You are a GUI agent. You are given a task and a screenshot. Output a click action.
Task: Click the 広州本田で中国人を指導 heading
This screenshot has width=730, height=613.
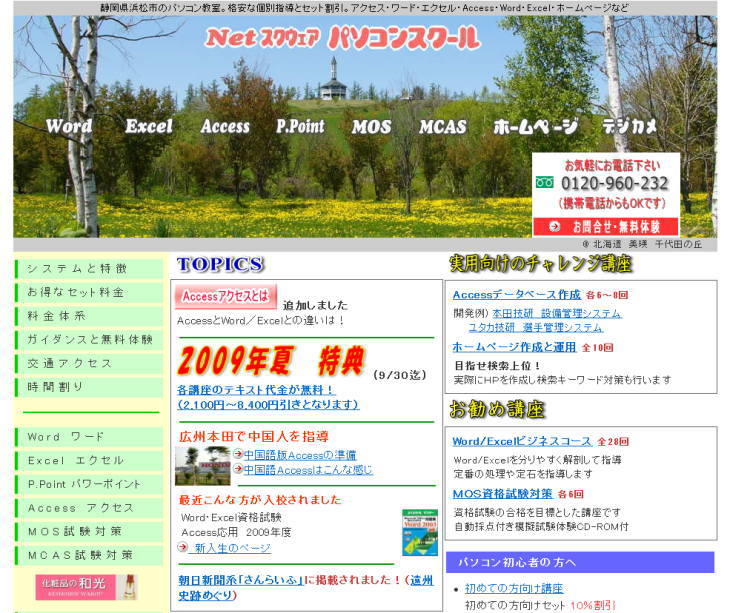[x=254, y=437]
